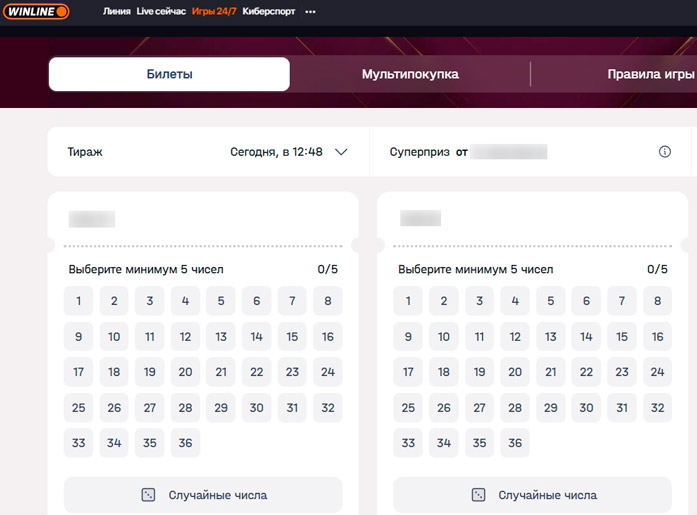Screen dimensions: 697x515
Task: Switch to the Билеты tab
Action: coord(169,74)
